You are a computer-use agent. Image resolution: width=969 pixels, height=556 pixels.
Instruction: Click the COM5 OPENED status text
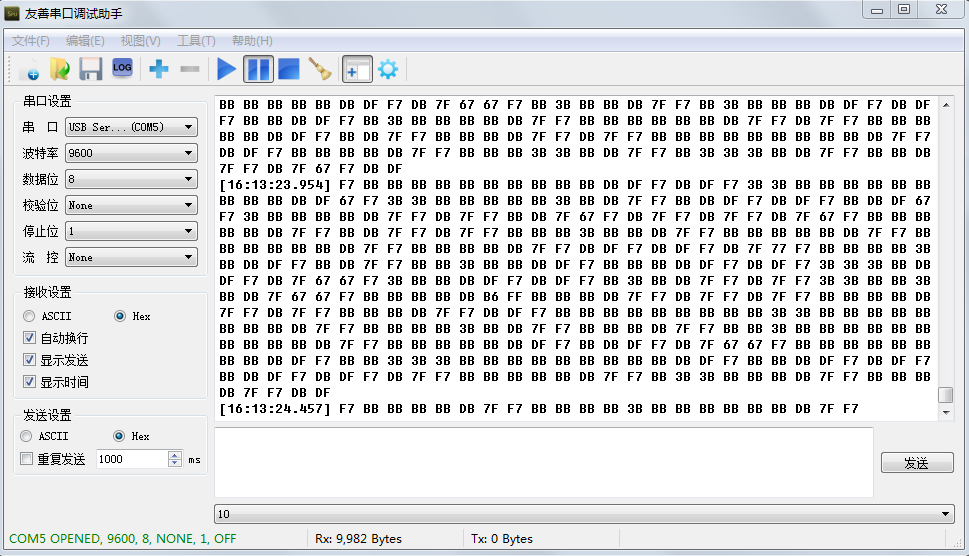pos(122,539)
